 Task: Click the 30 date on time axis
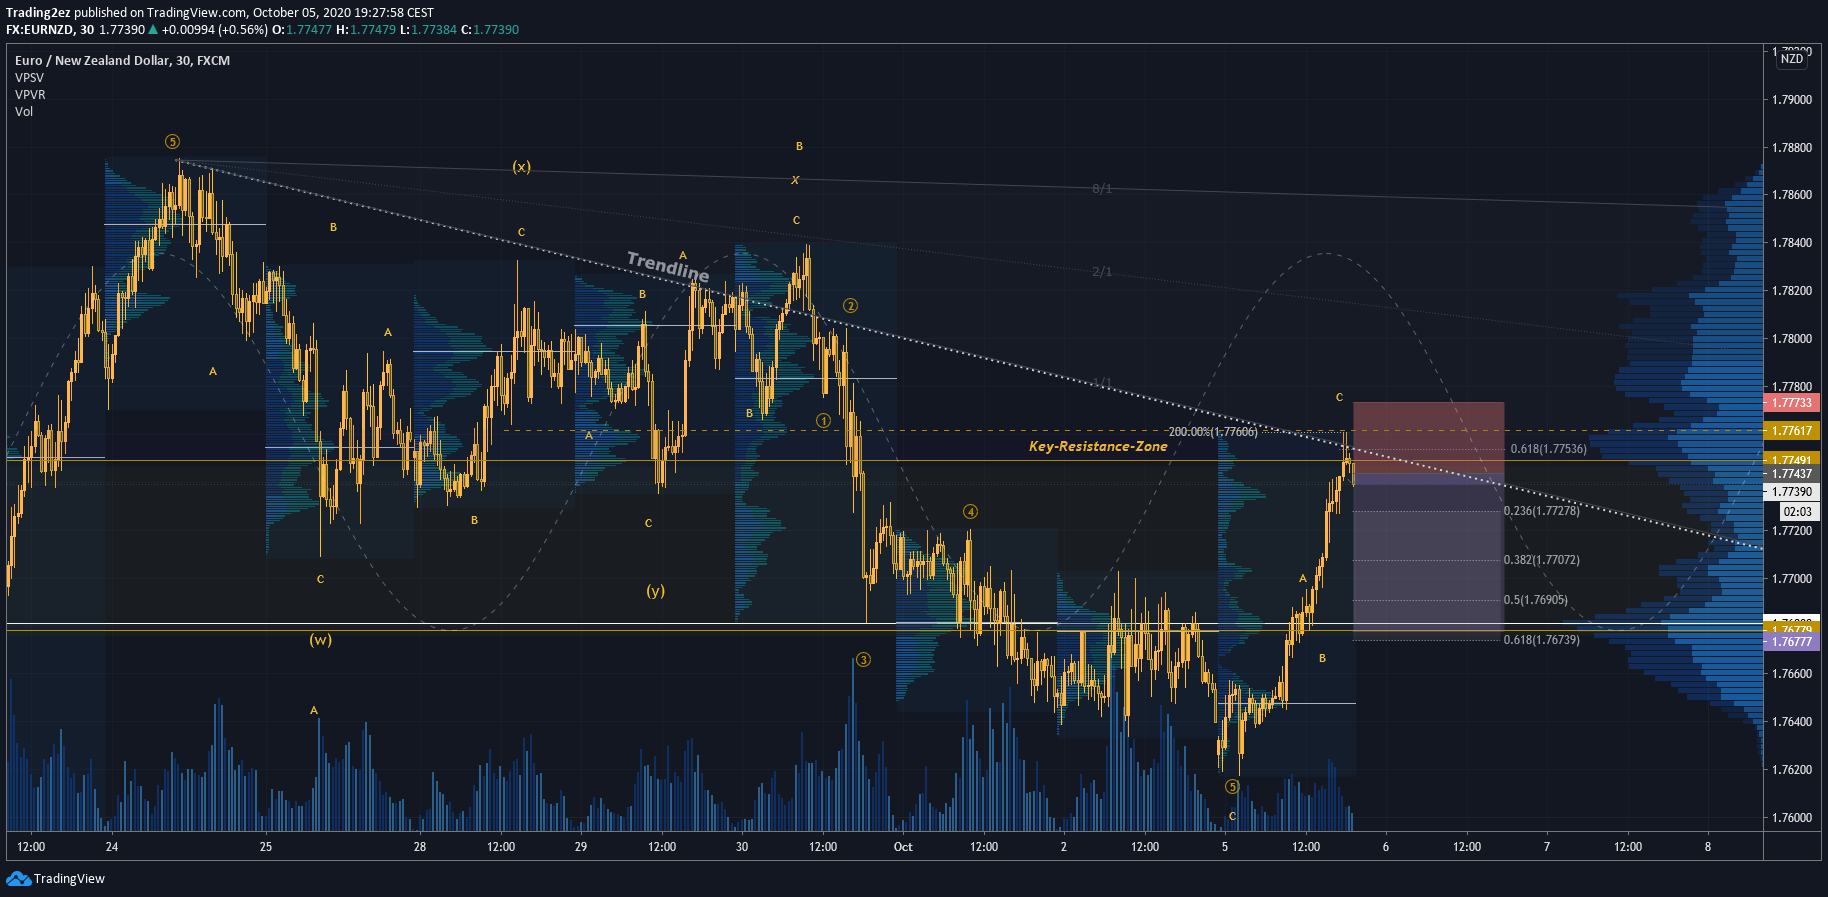pos(742,847)
